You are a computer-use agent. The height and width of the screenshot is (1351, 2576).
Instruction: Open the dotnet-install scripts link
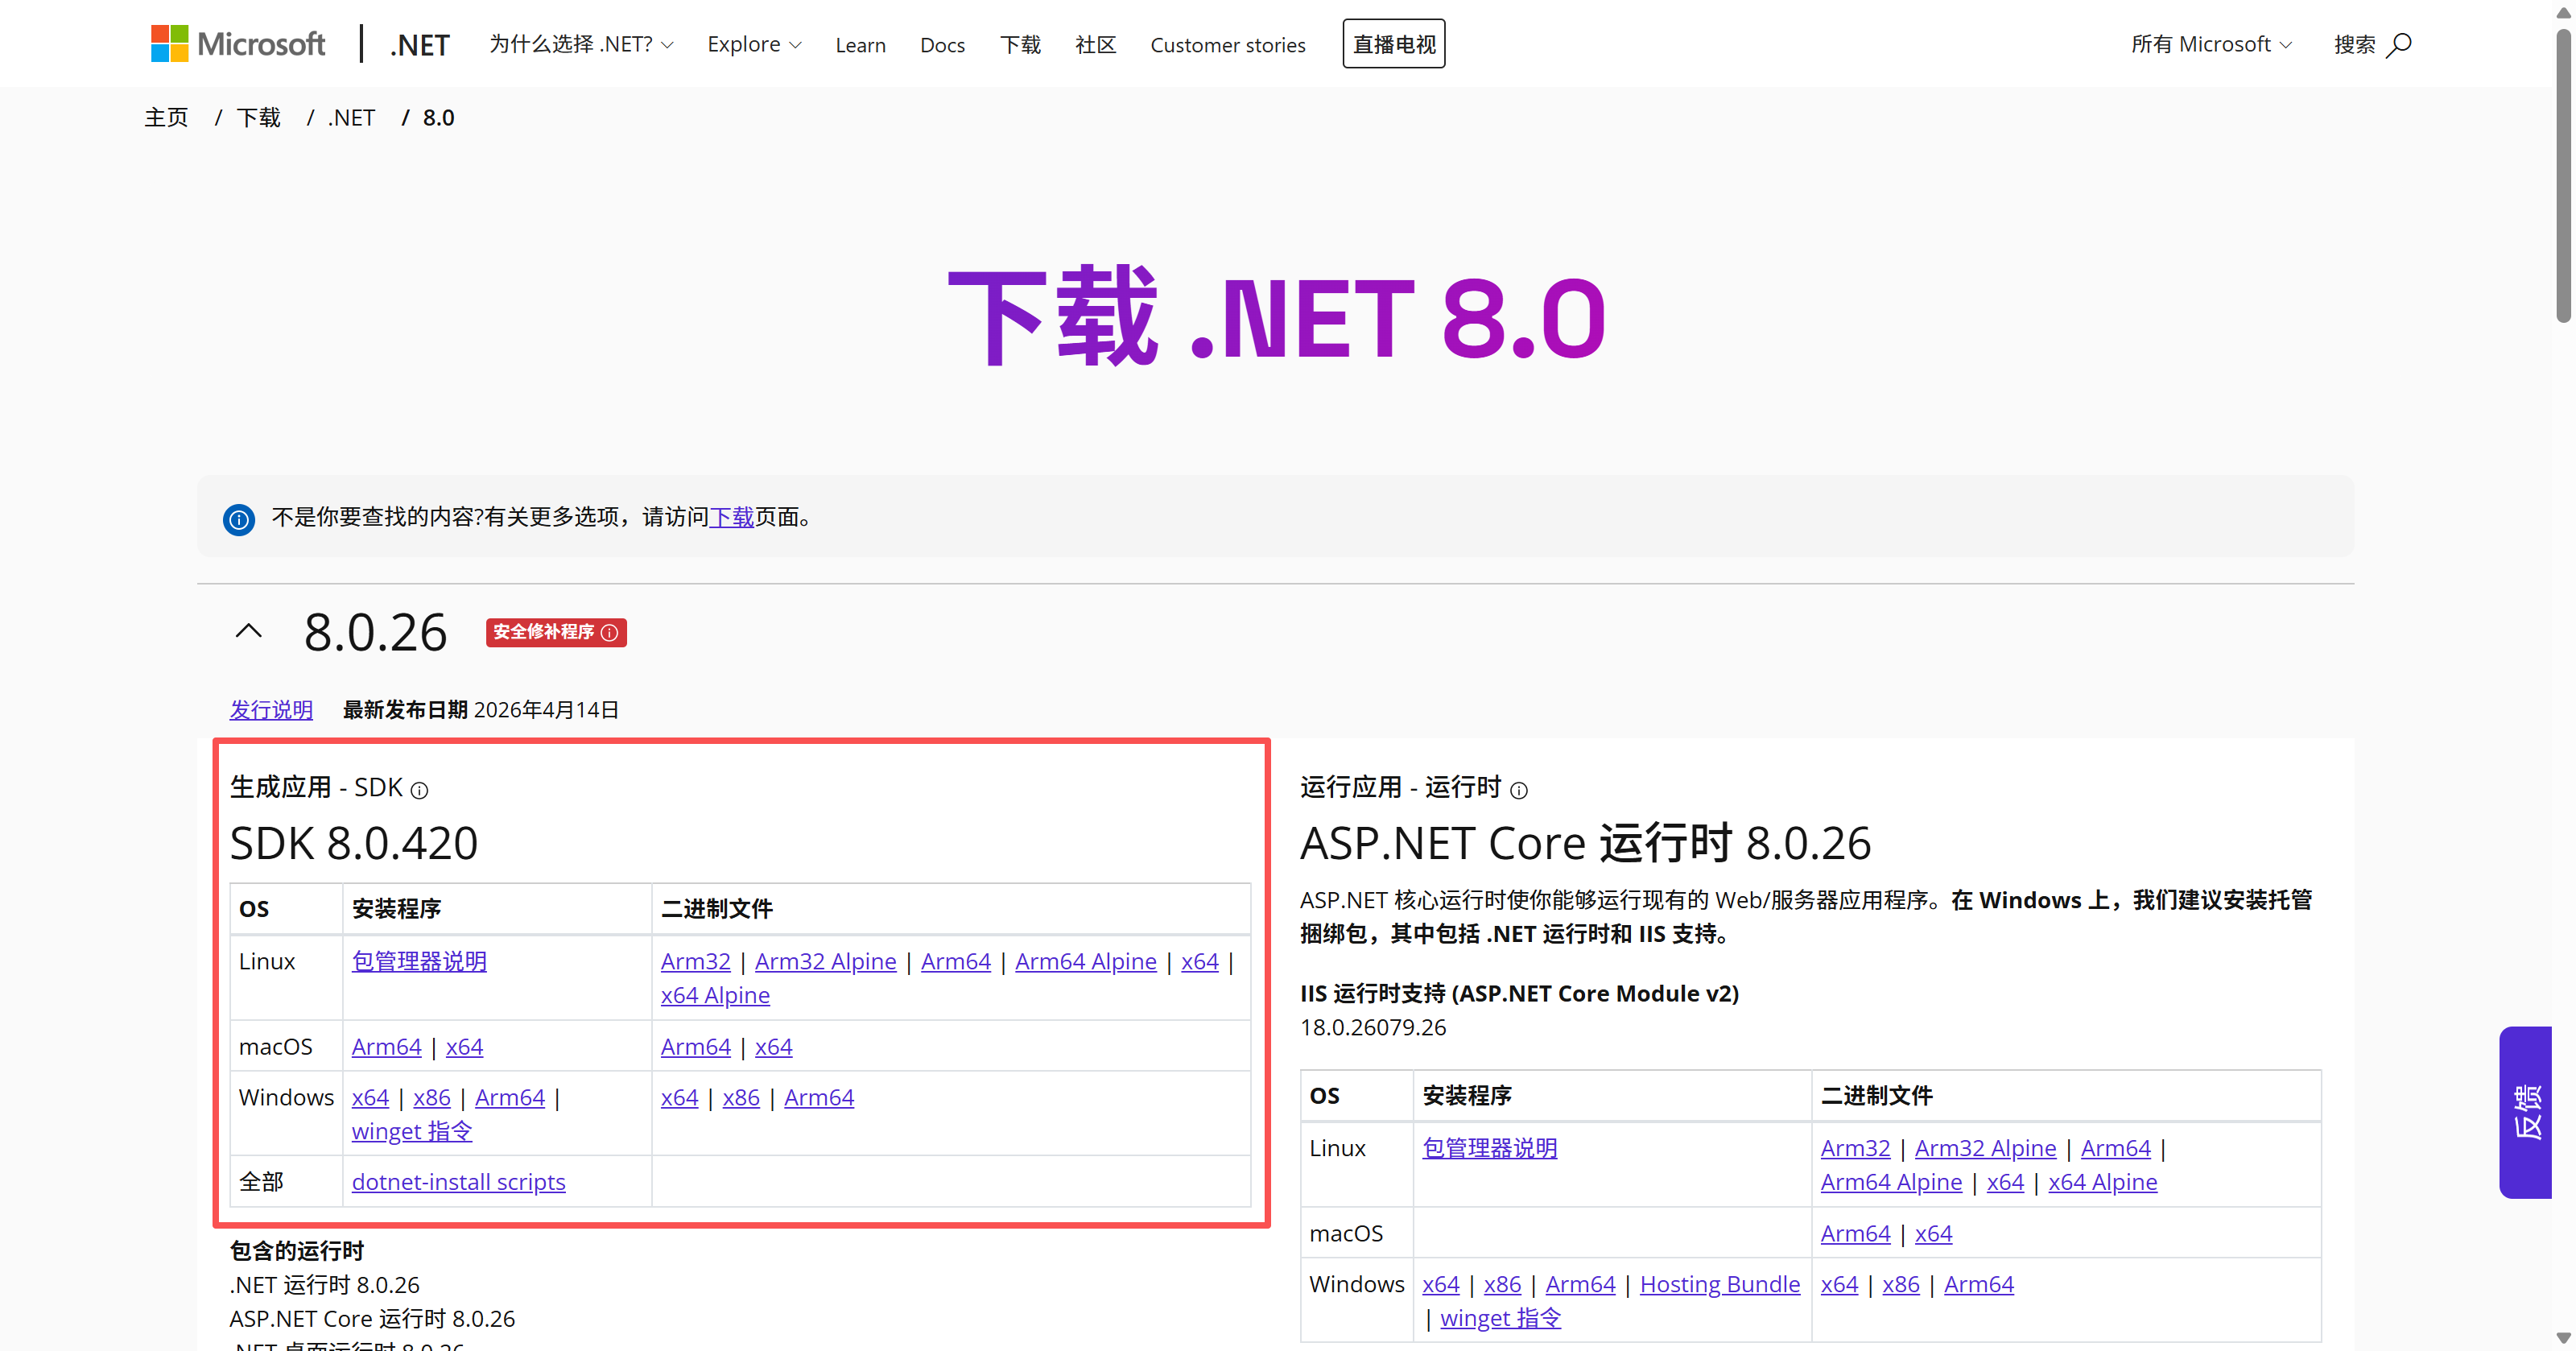[458, 1181]
